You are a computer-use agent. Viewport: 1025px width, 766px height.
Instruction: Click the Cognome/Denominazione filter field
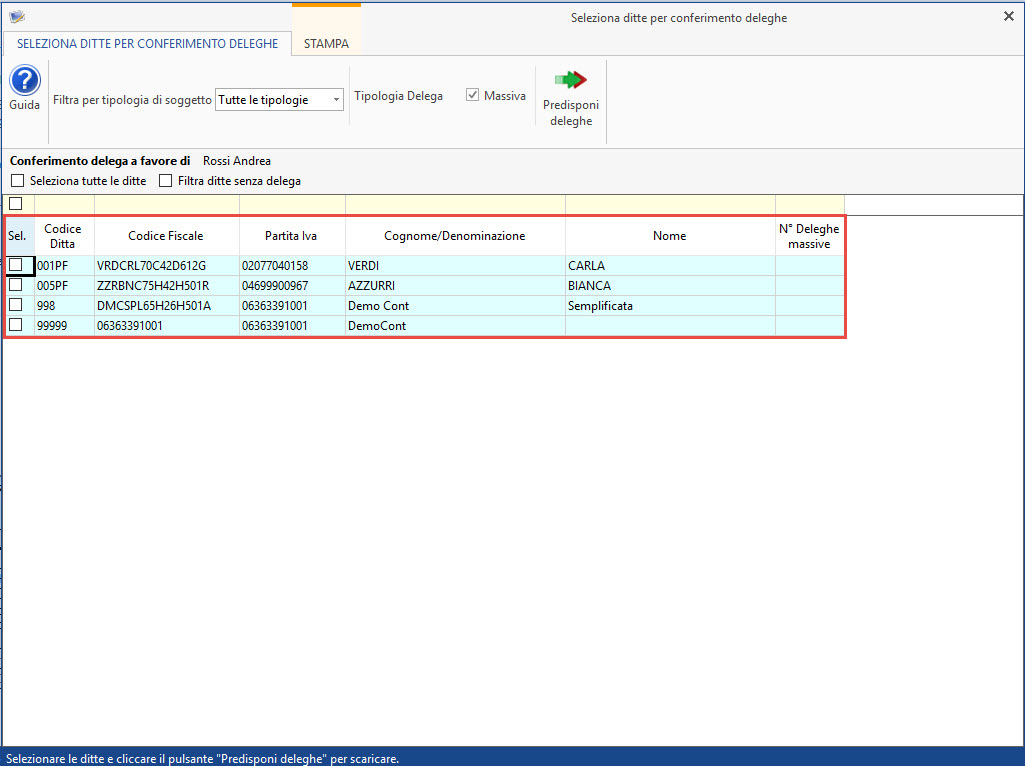tap(455, 204)
